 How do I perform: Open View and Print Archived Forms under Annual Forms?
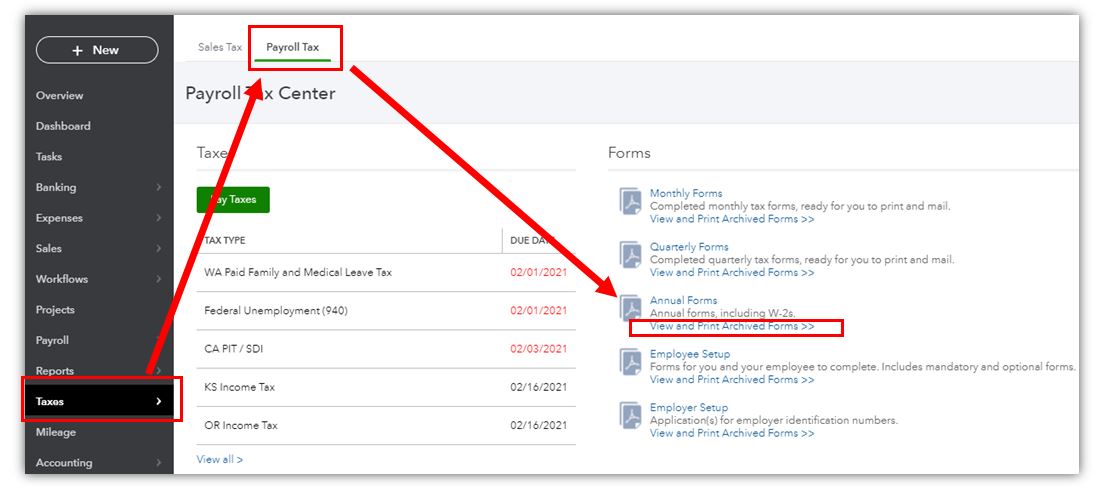click(x=731, y=326)
